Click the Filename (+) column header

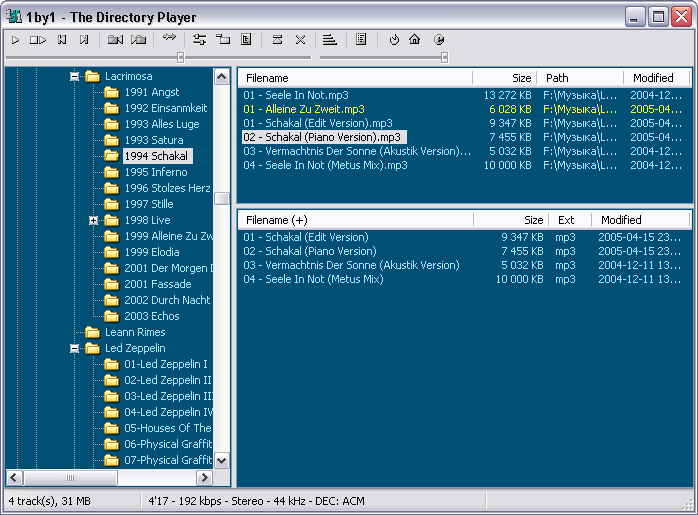click(x=355, y=220)
